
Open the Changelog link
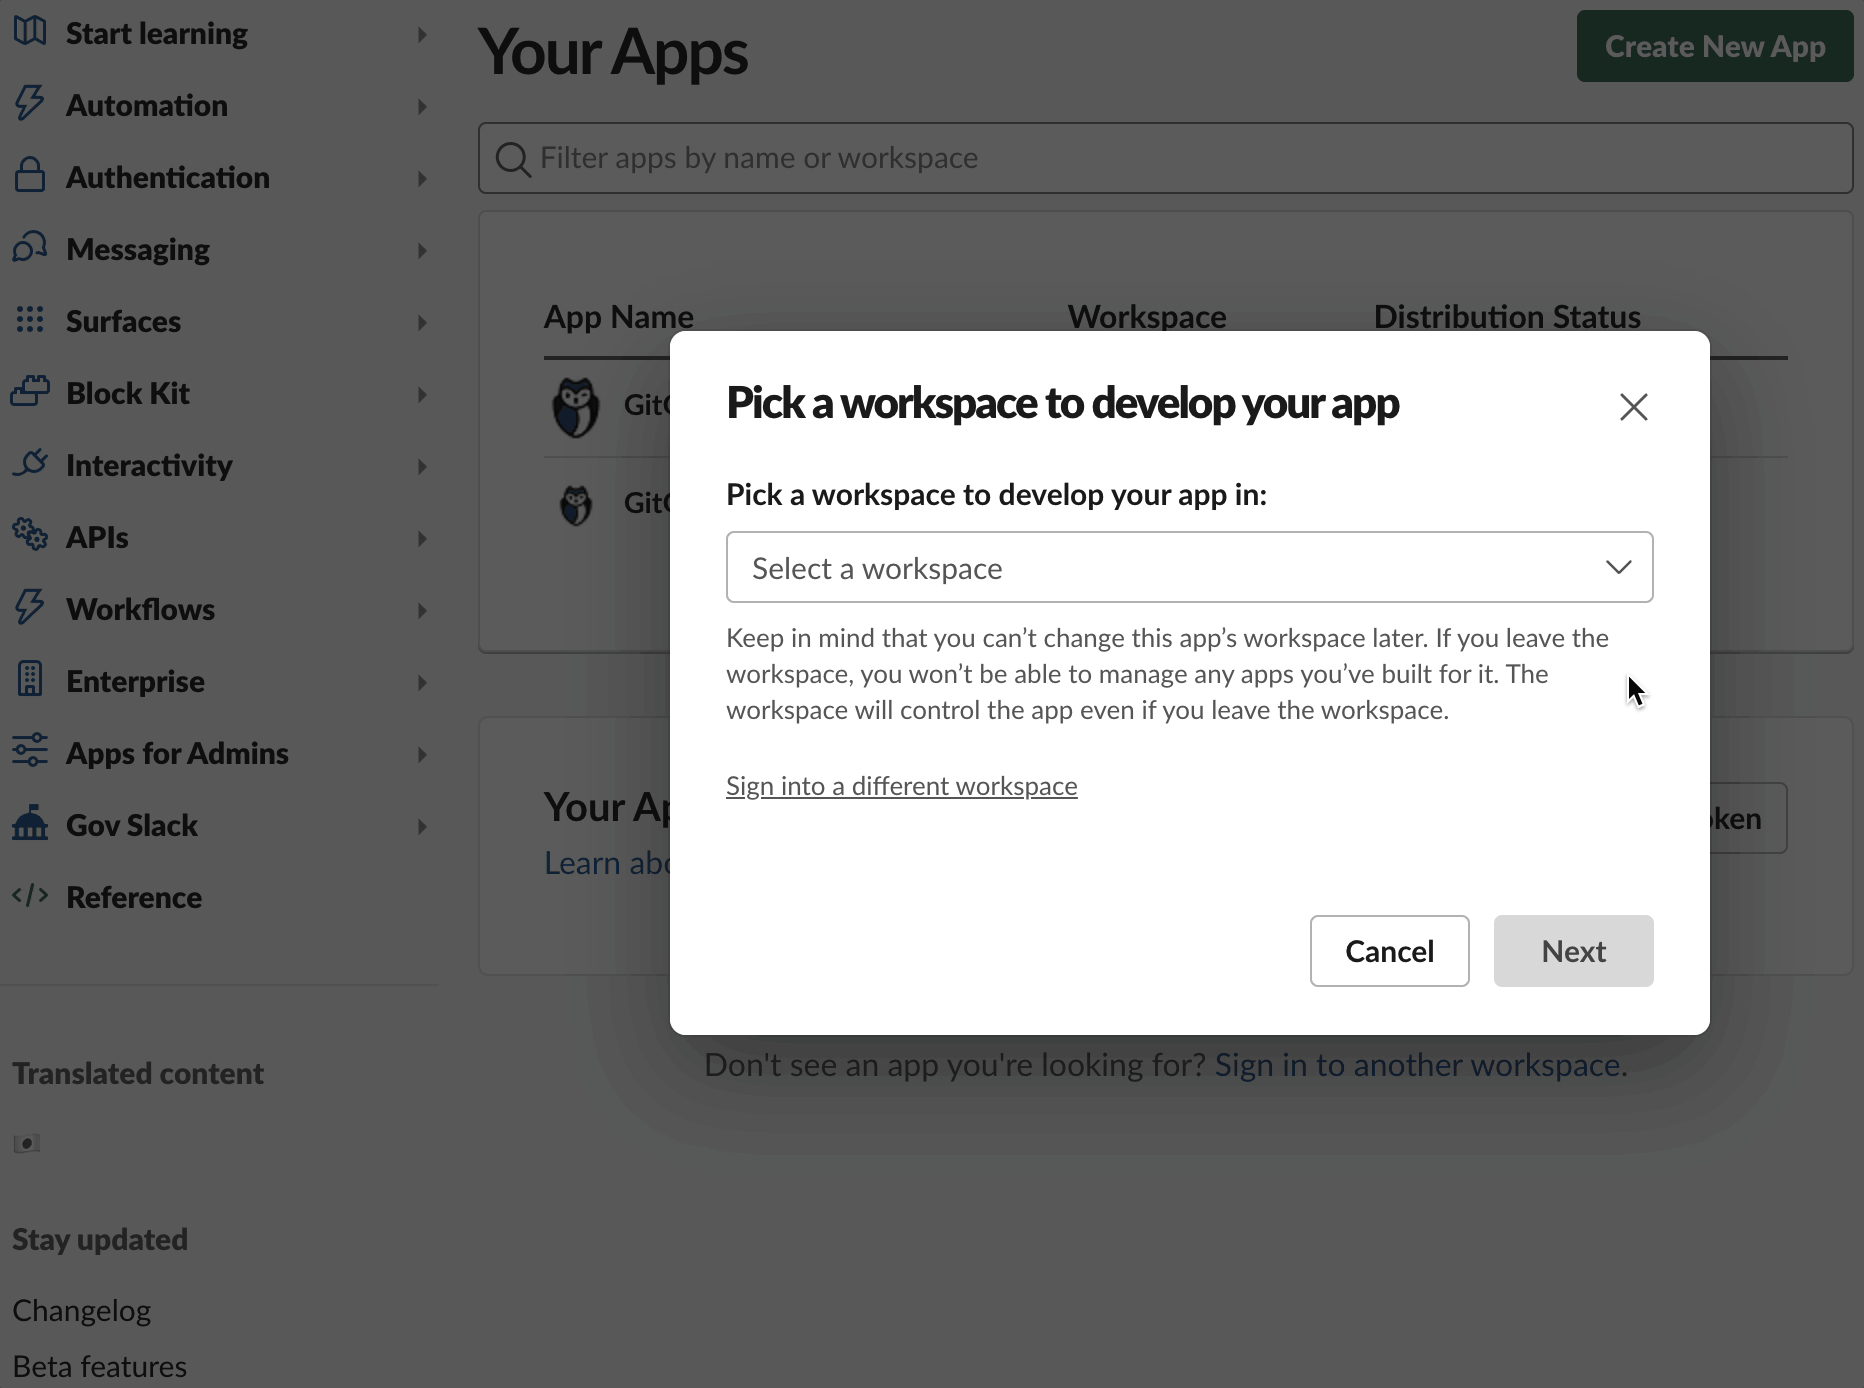coord(82,1311)
